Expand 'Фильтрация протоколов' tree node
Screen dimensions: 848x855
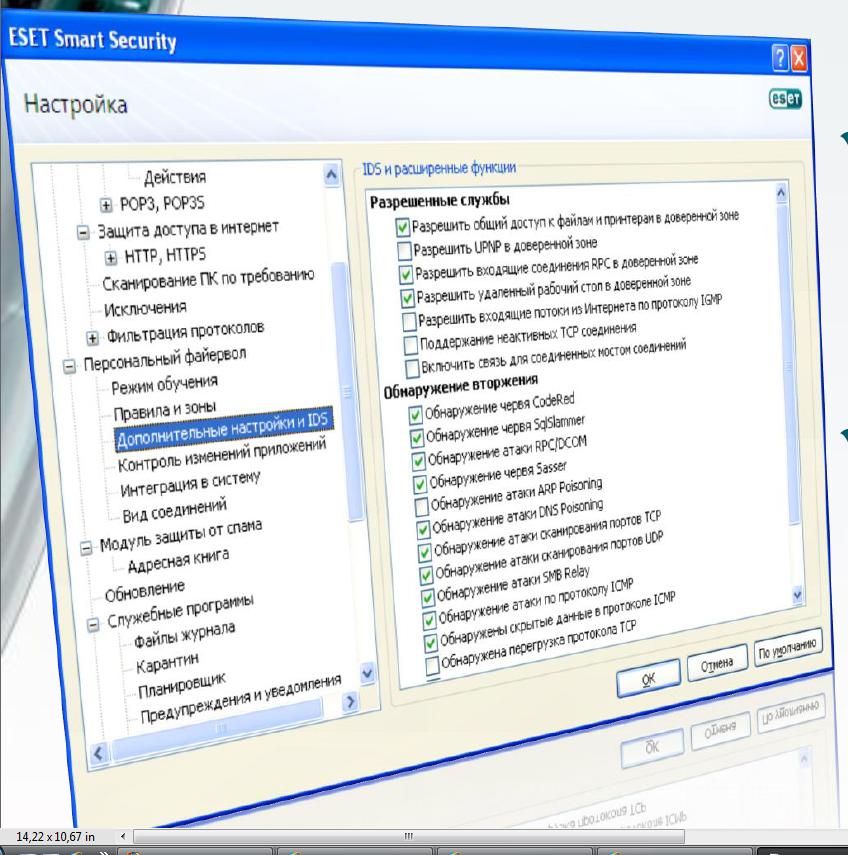pyautogui.click(x=92, y=338)
